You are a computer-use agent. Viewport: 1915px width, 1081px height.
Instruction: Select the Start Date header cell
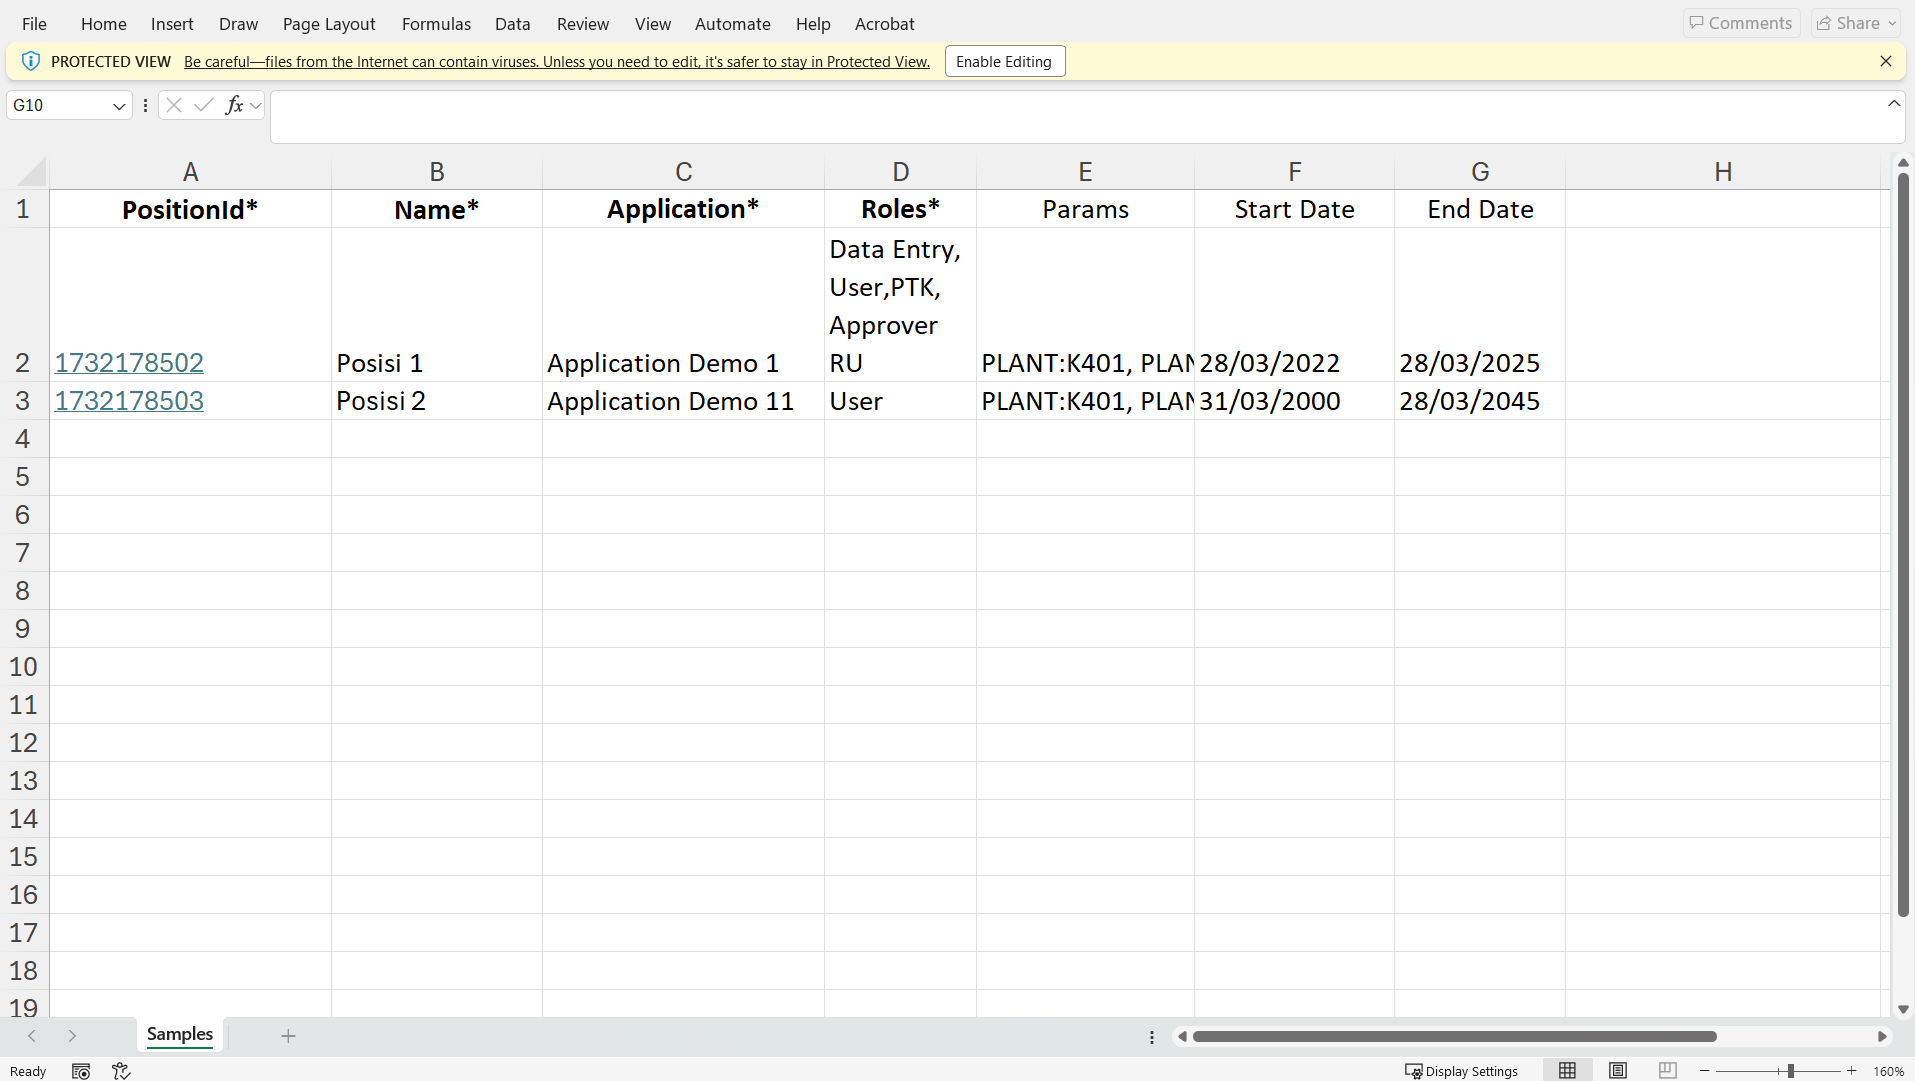[x=1294, y=210]
